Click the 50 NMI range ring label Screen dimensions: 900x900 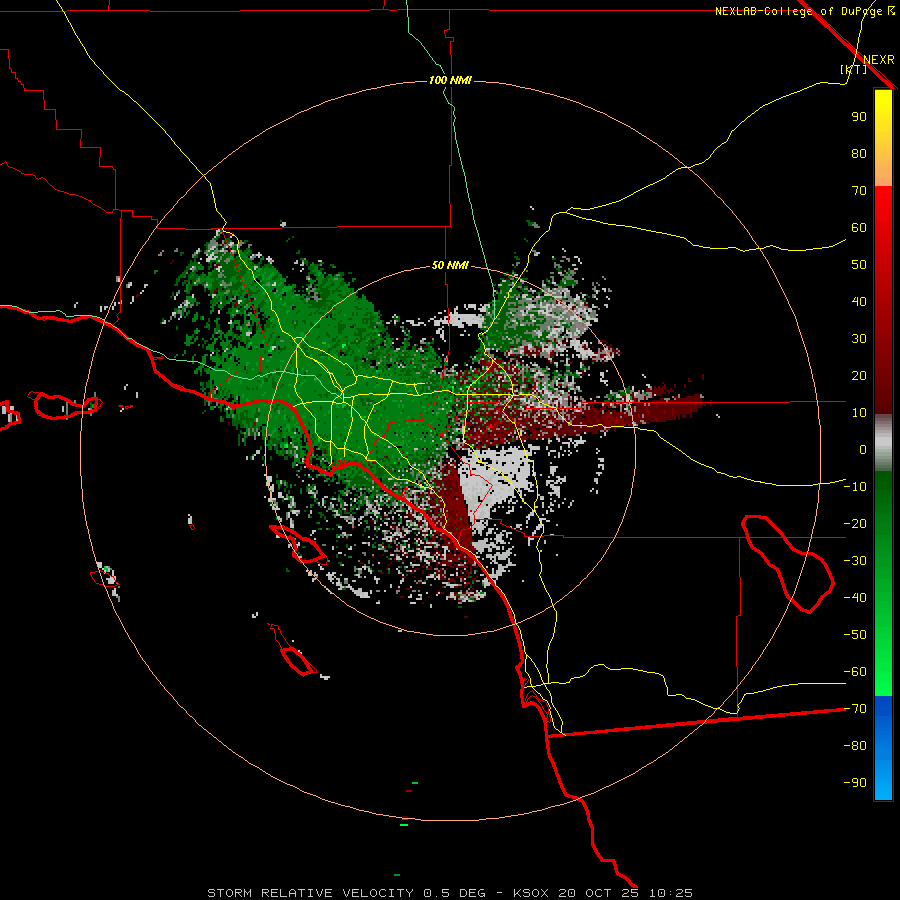(450, 265)
